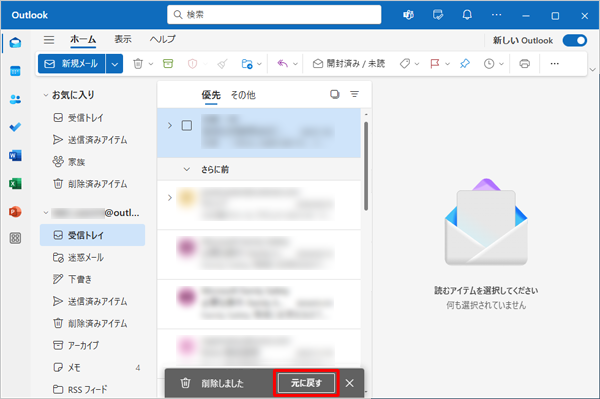Click the Categorize tag icon
The image size is (600, 399).
pos(404,64)
